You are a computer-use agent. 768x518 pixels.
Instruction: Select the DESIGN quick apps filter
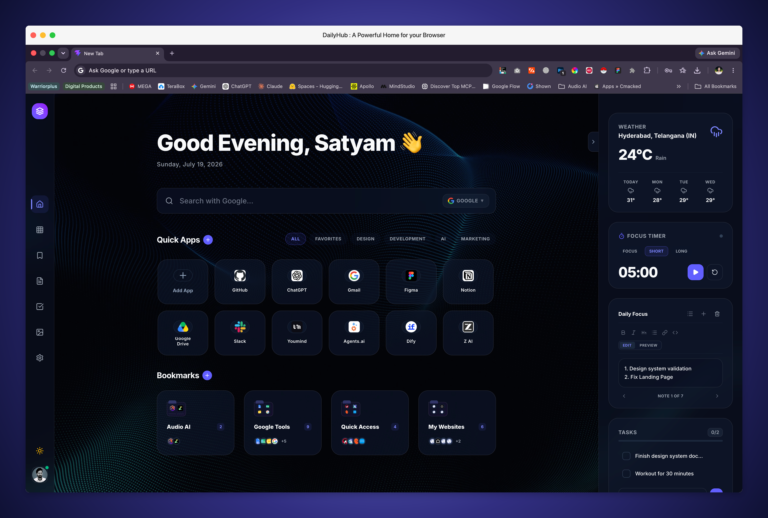pyautogui.click(x=365, y=239)
